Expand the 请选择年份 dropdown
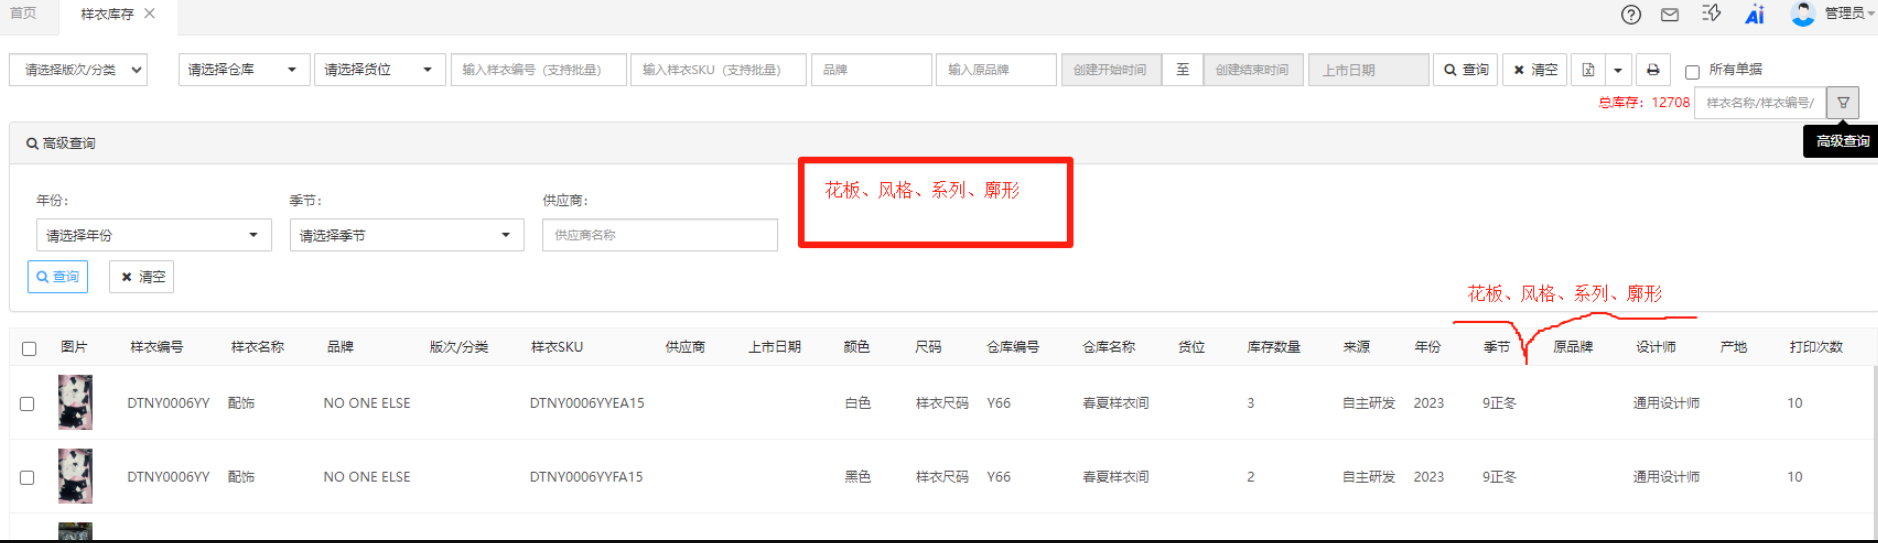Image resolution: width=1878 pixels, height=543 pixels. pos(153,235)
